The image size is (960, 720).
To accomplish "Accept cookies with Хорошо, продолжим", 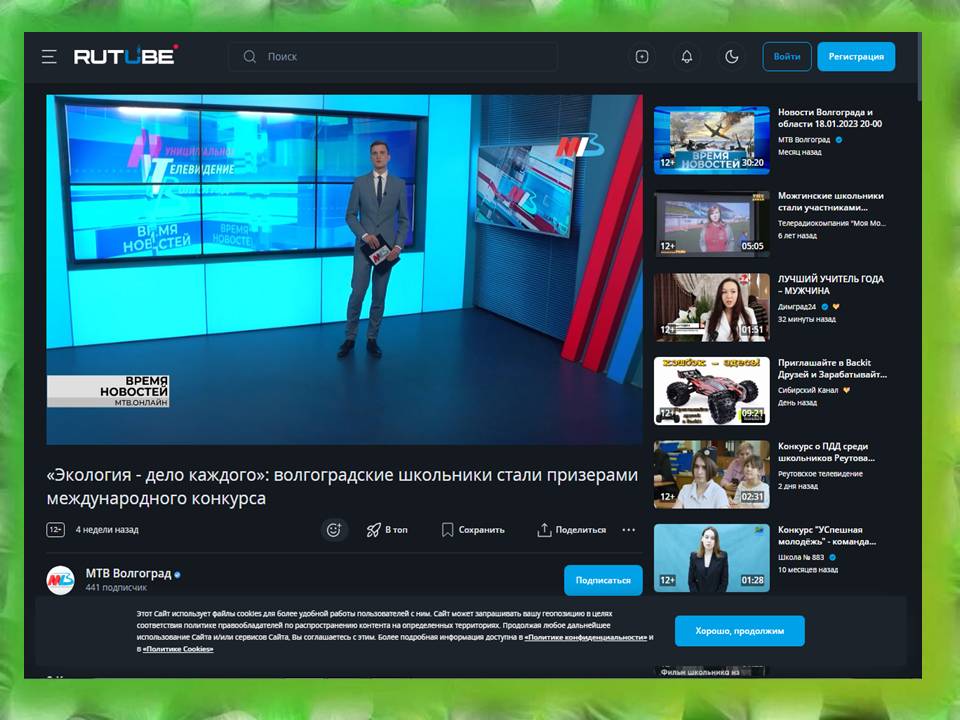I will click(740, 631).
